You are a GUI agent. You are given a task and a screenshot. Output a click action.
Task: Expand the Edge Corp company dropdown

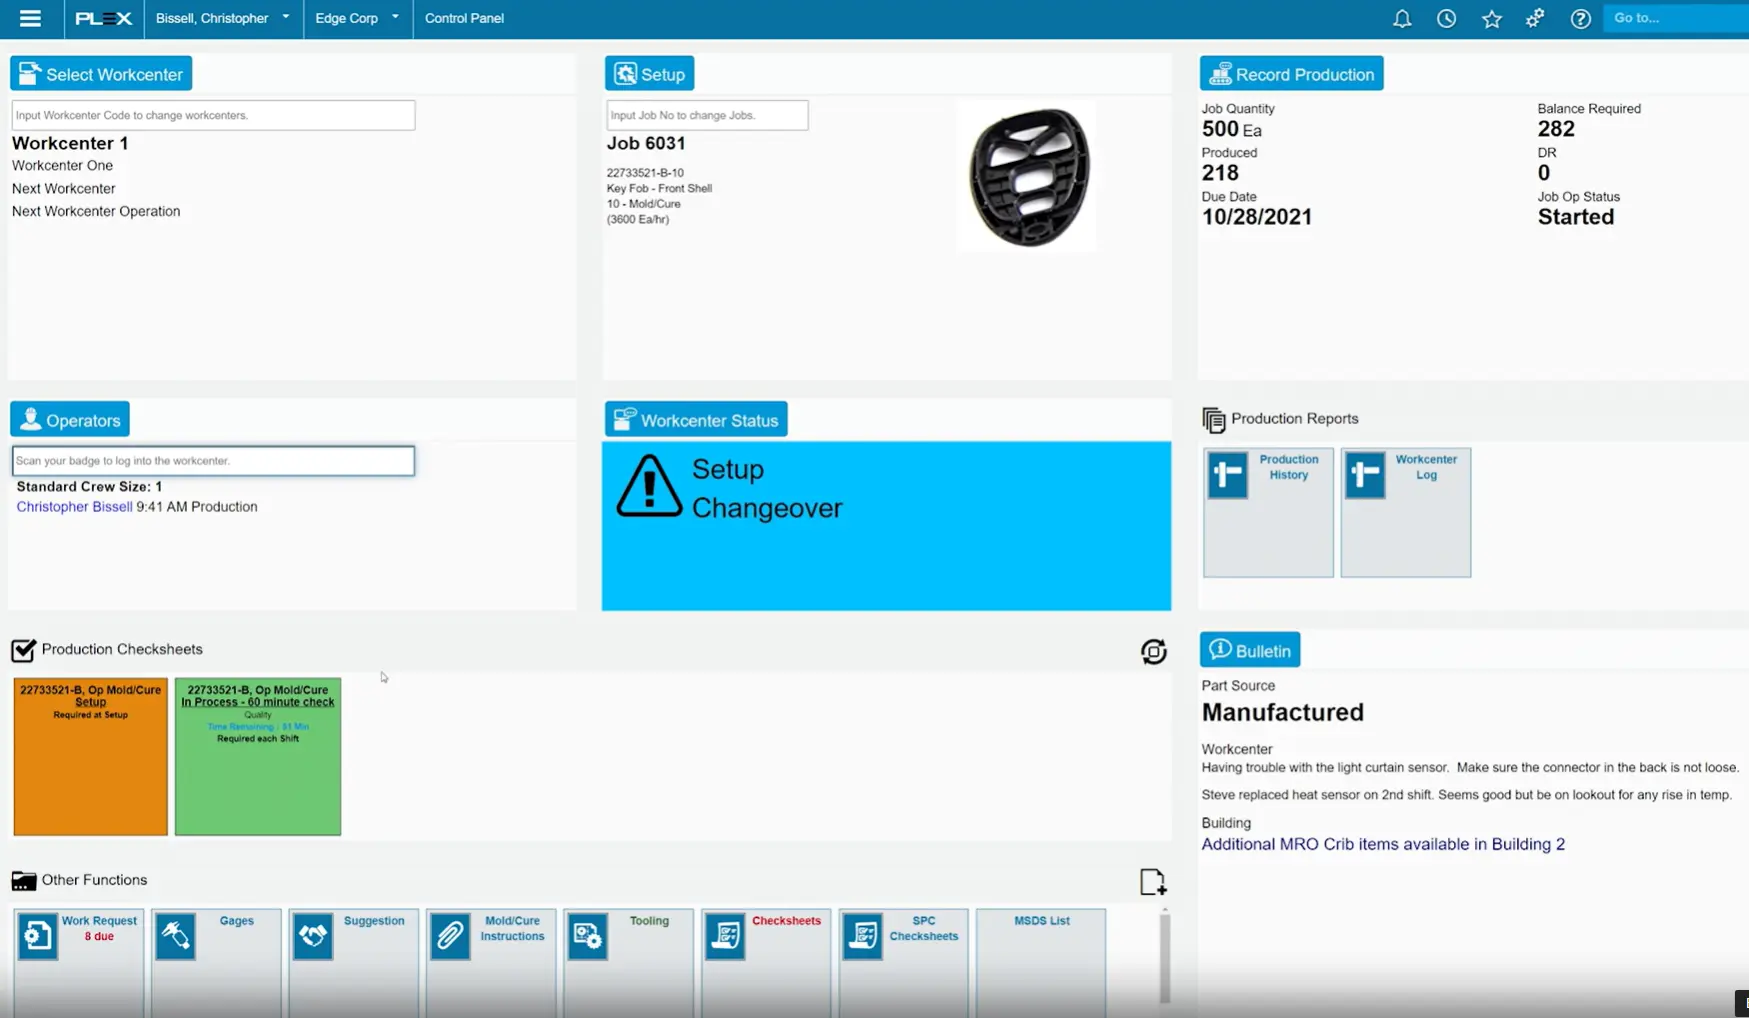click(x=357, y=18)
